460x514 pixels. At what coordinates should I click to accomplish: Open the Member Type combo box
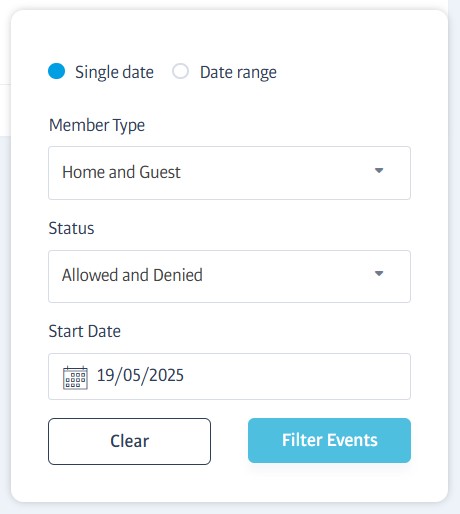point(229,173)
